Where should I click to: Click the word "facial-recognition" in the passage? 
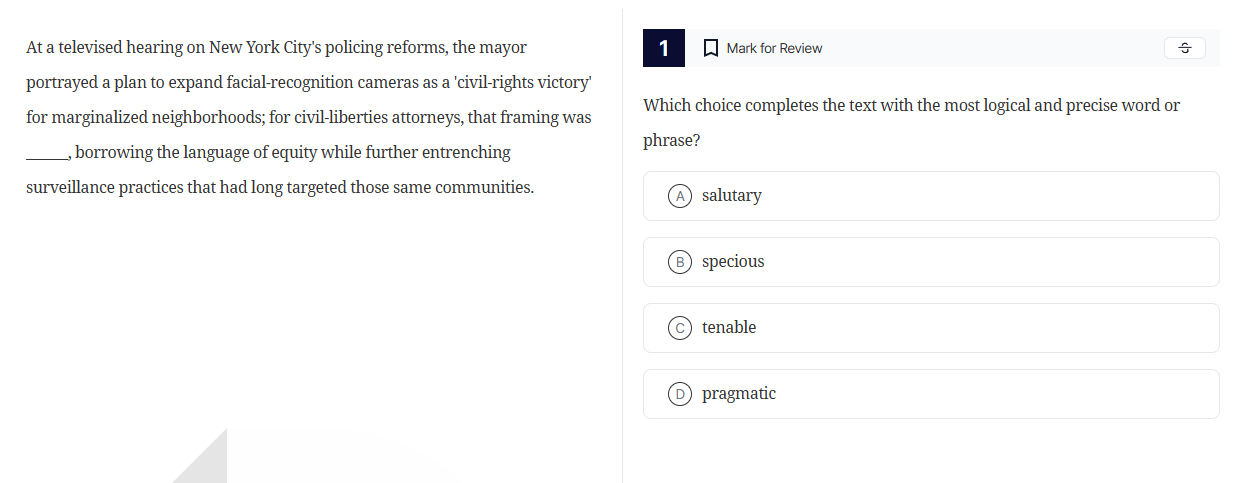[290, 82]
